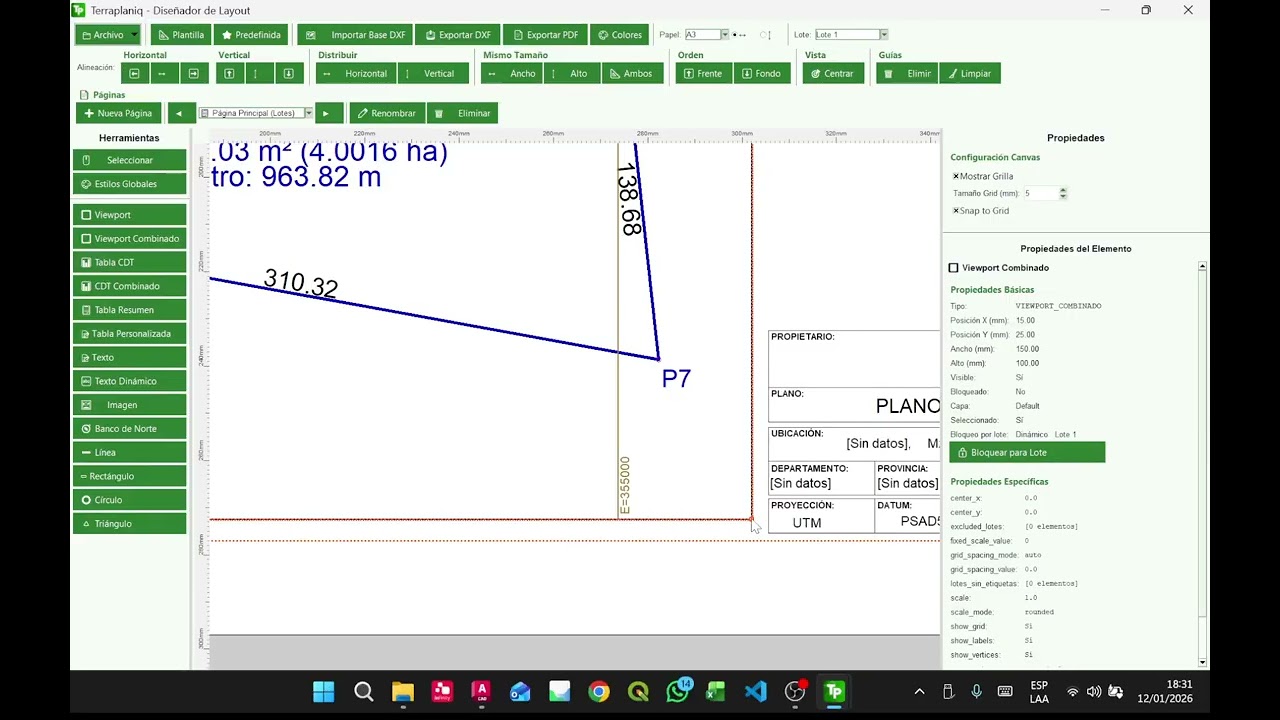
Task: Click Renombrar page button
Action: (387, 113)
